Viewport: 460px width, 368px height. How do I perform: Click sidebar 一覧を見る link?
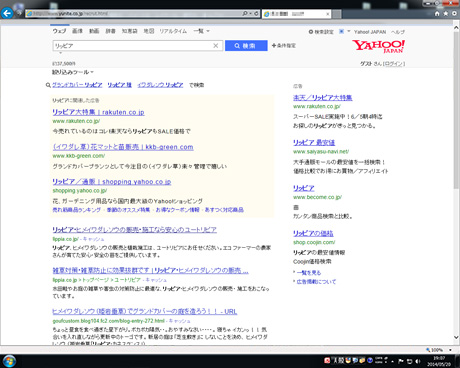point(309,273)
